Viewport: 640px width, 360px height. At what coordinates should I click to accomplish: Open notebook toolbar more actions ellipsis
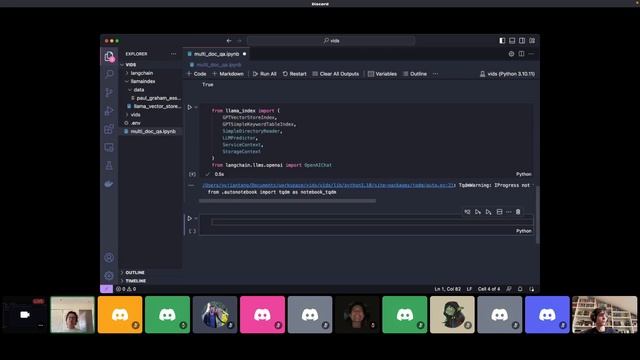coord(436,74)
